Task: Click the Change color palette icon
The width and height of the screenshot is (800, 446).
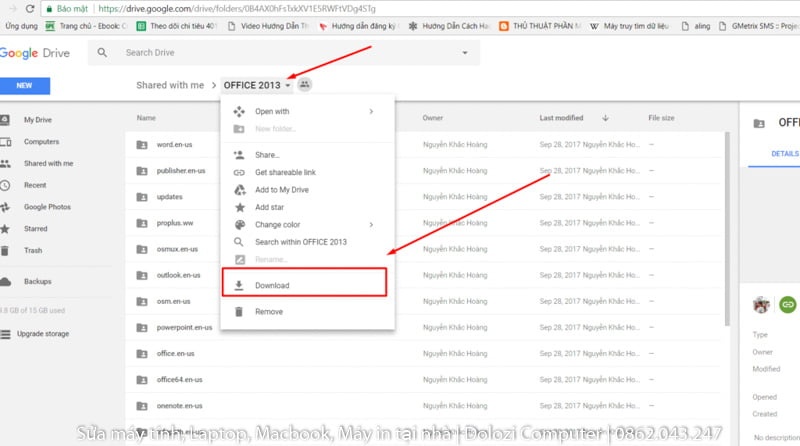Action: click(x=239, y=225)
